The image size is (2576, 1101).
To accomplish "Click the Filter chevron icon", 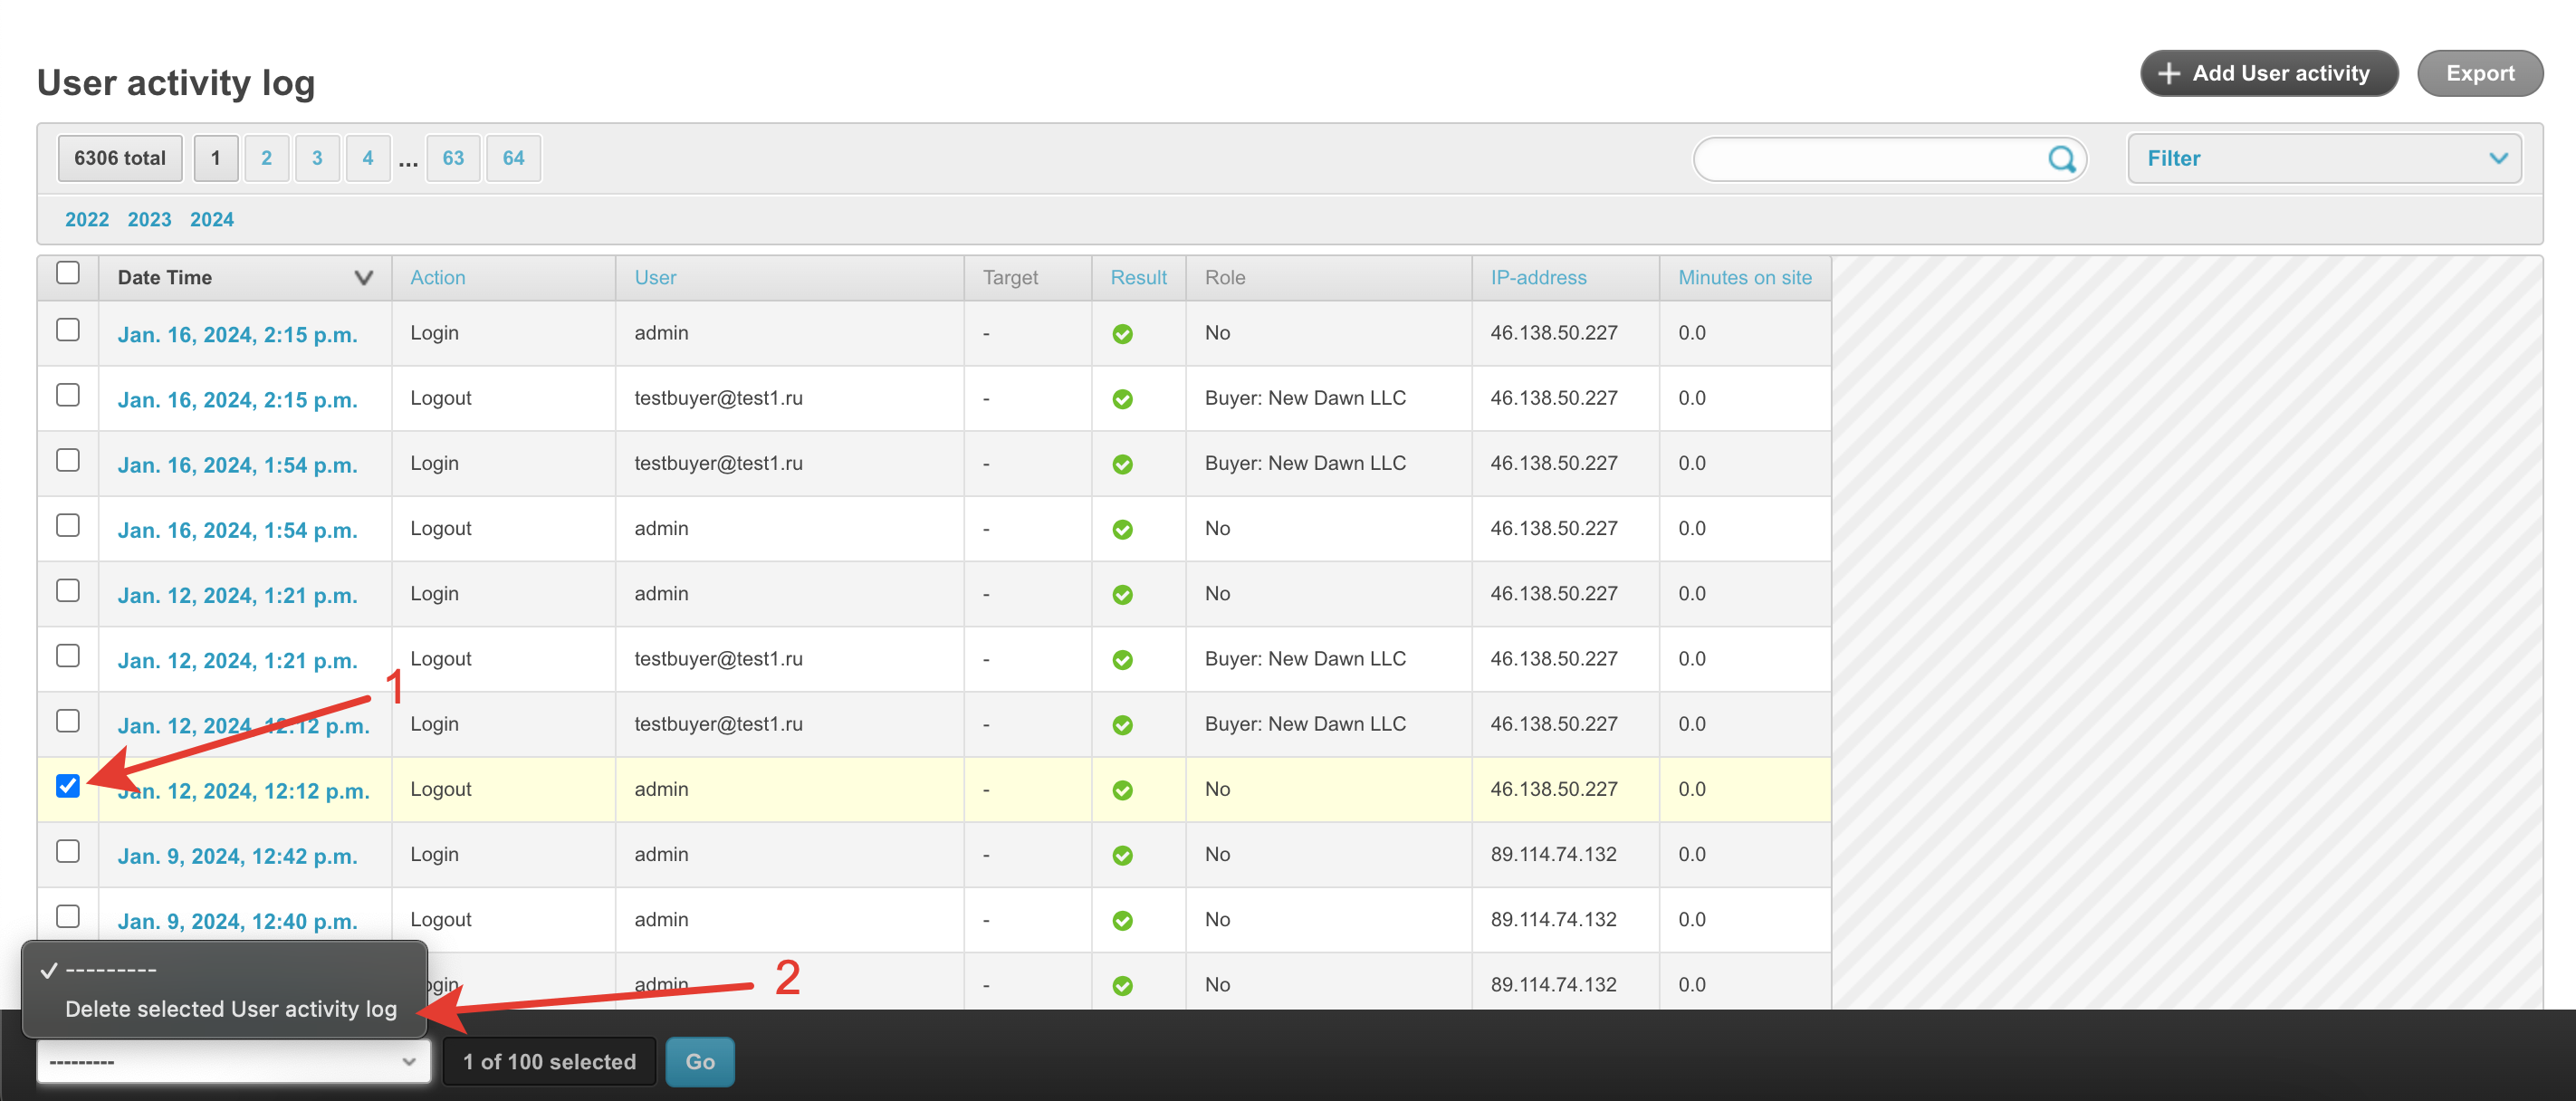I will (x=2497, y=159).
